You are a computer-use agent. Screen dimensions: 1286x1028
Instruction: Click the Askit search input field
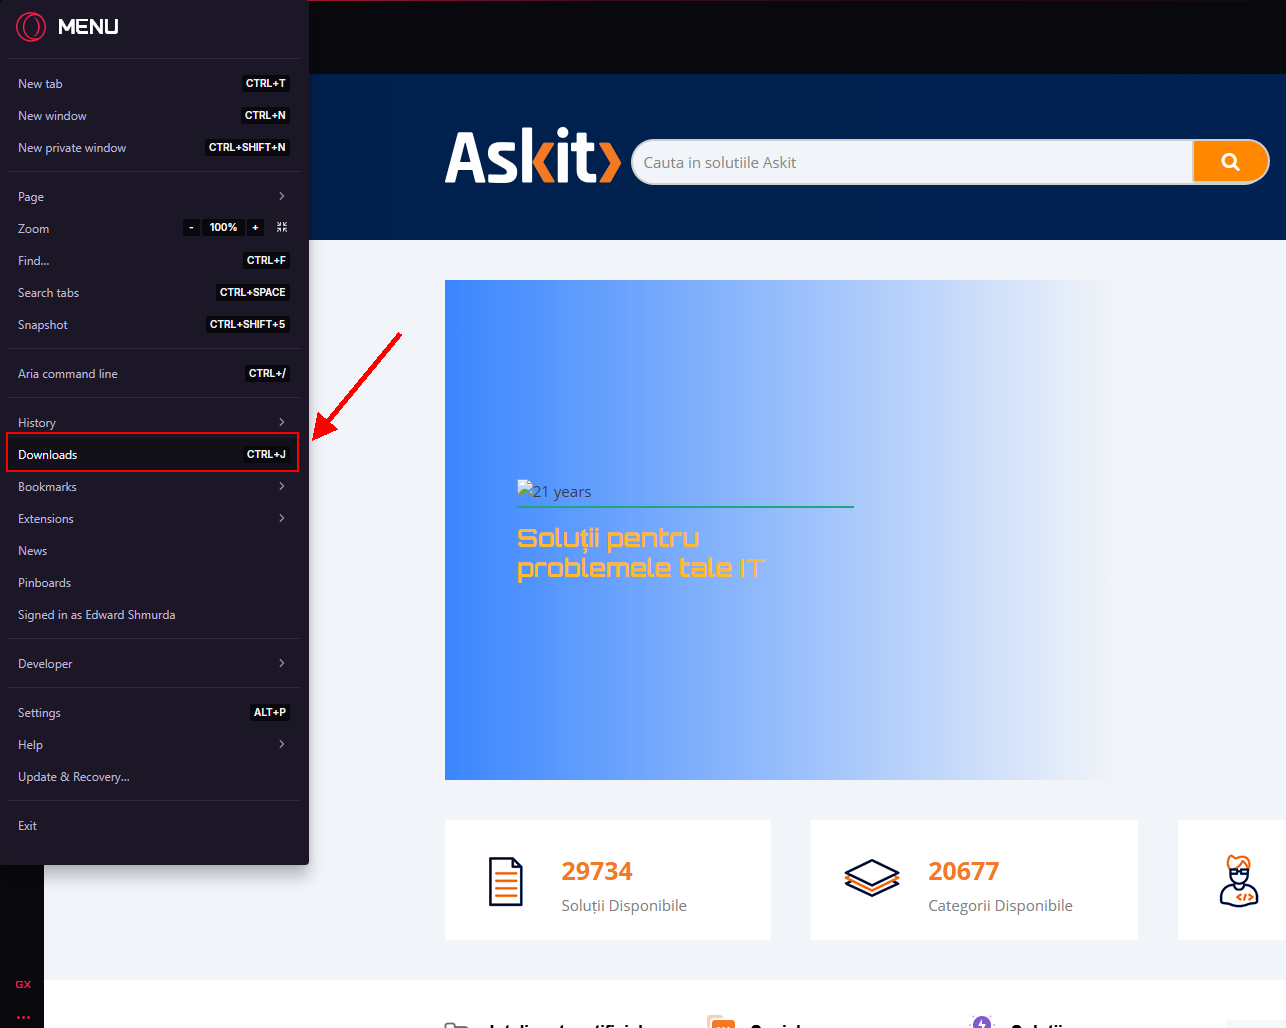[912, 162]
